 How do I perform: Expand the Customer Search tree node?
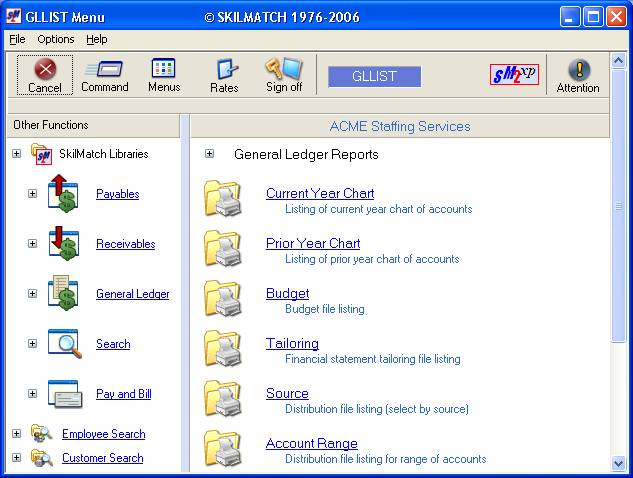pos(16,458)
